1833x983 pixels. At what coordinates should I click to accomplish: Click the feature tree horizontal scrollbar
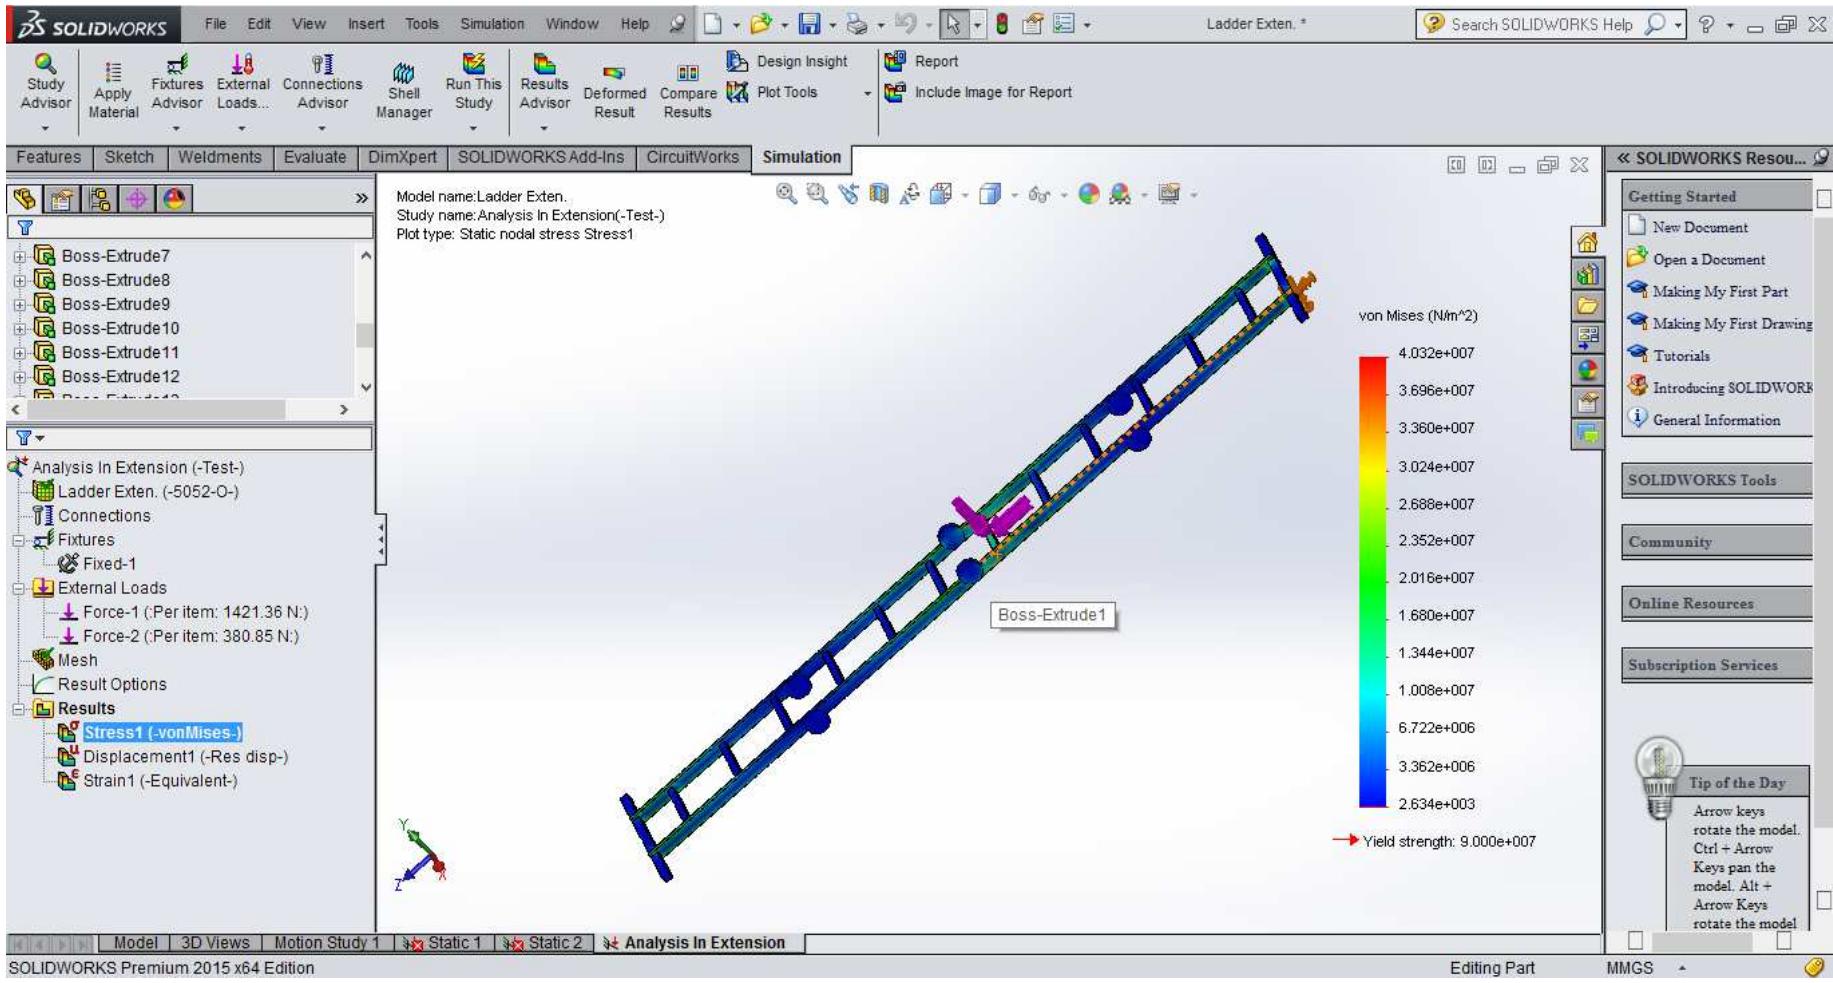click(x=180, y=409)
